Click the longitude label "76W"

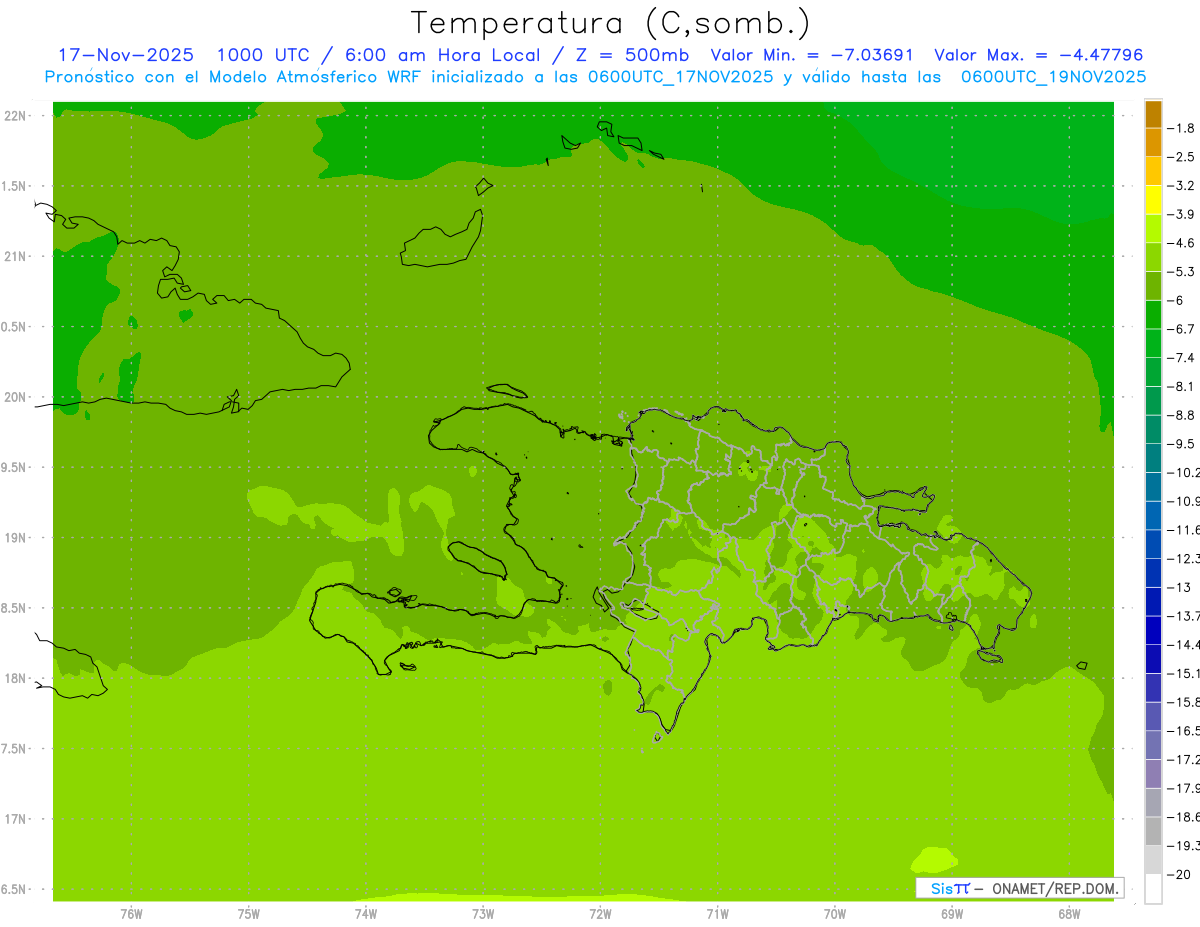(131, 914)
